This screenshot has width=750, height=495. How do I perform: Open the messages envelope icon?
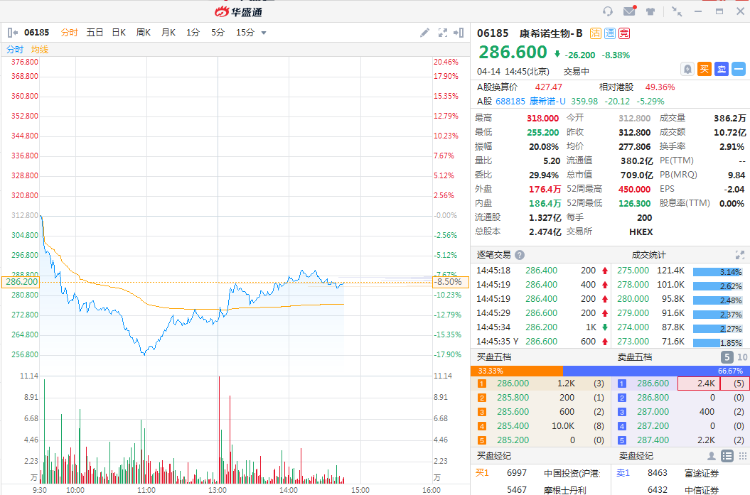629,11
